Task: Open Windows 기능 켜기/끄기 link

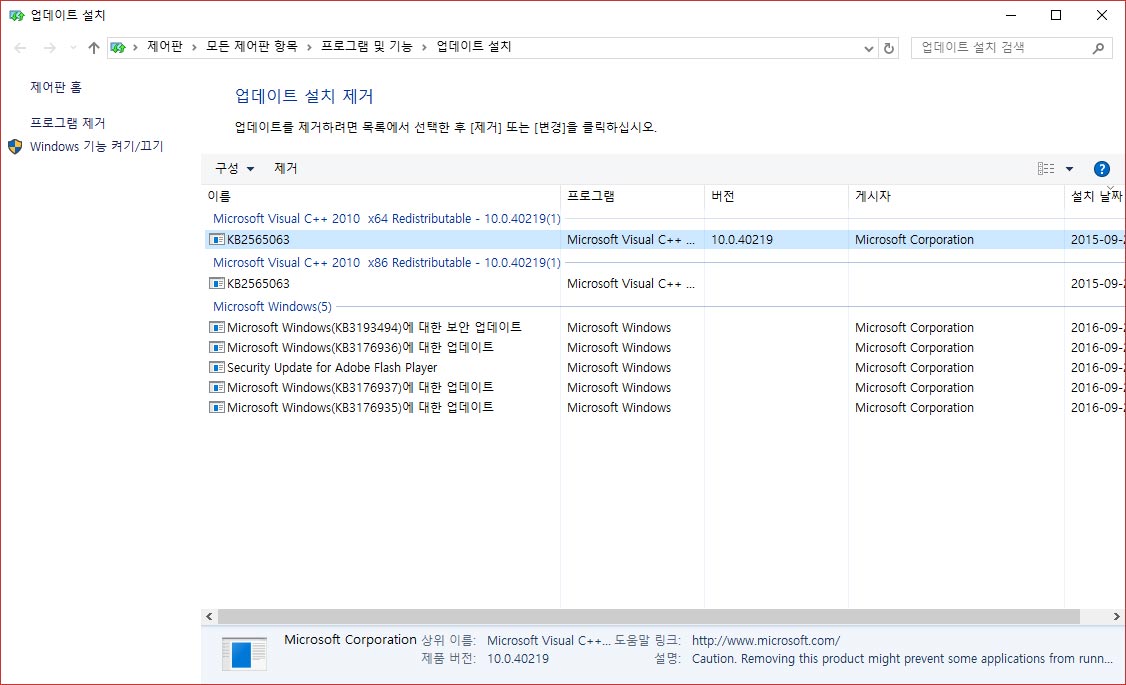Action: pos(96,146)
